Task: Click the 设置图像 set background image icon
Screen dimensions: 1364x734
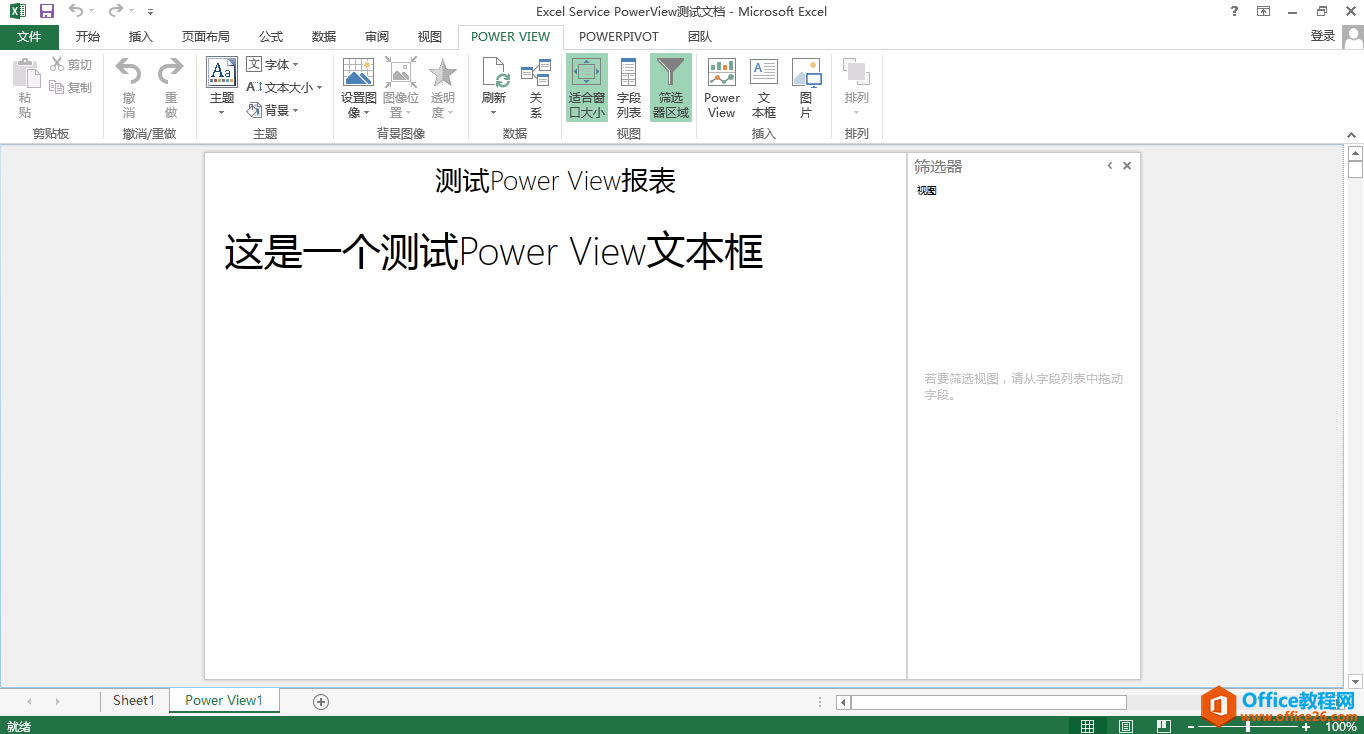Action: (358, 87)
